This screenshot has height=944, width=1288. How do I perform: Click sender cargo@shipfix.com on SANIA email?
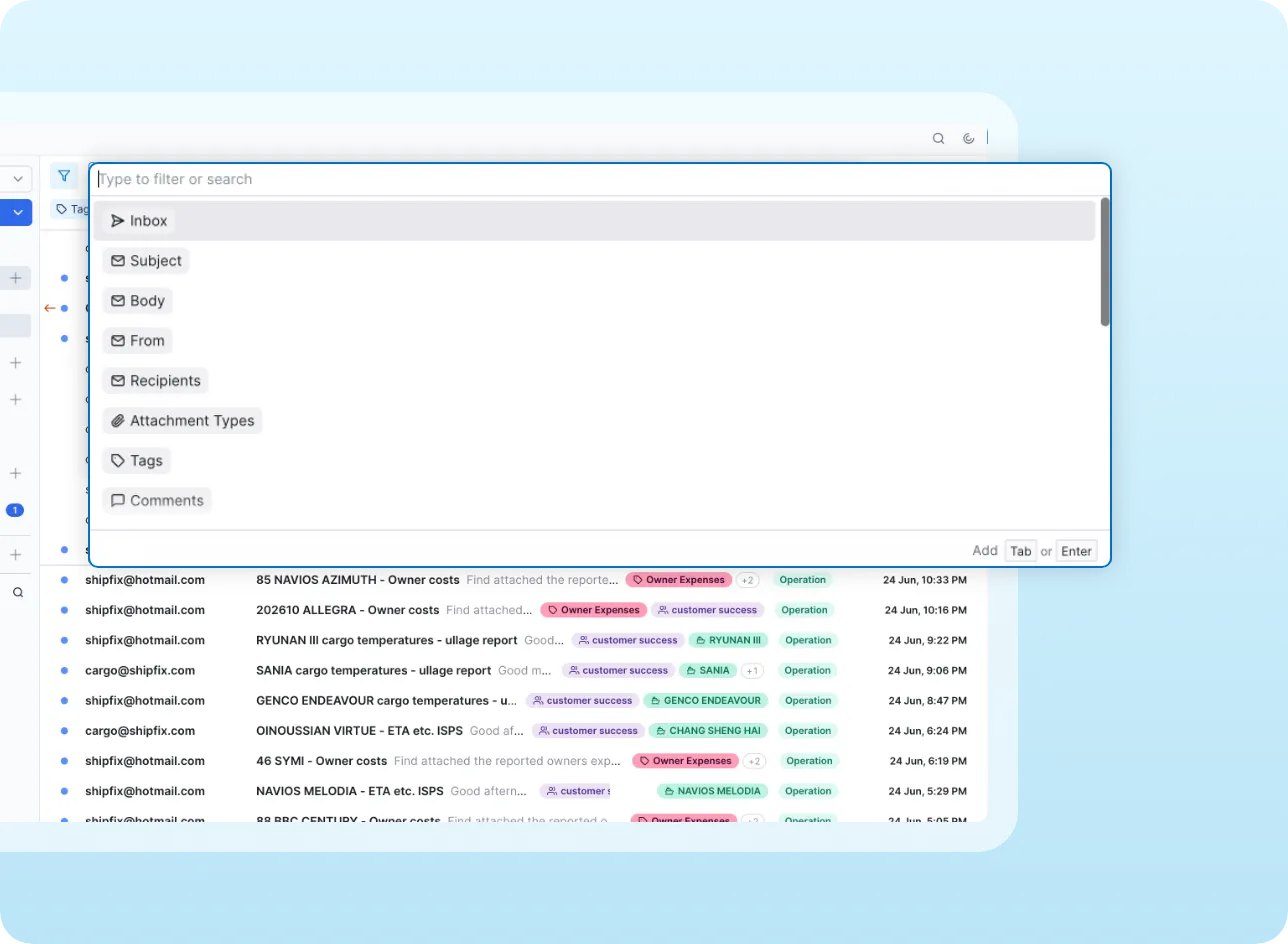(140, 670)
